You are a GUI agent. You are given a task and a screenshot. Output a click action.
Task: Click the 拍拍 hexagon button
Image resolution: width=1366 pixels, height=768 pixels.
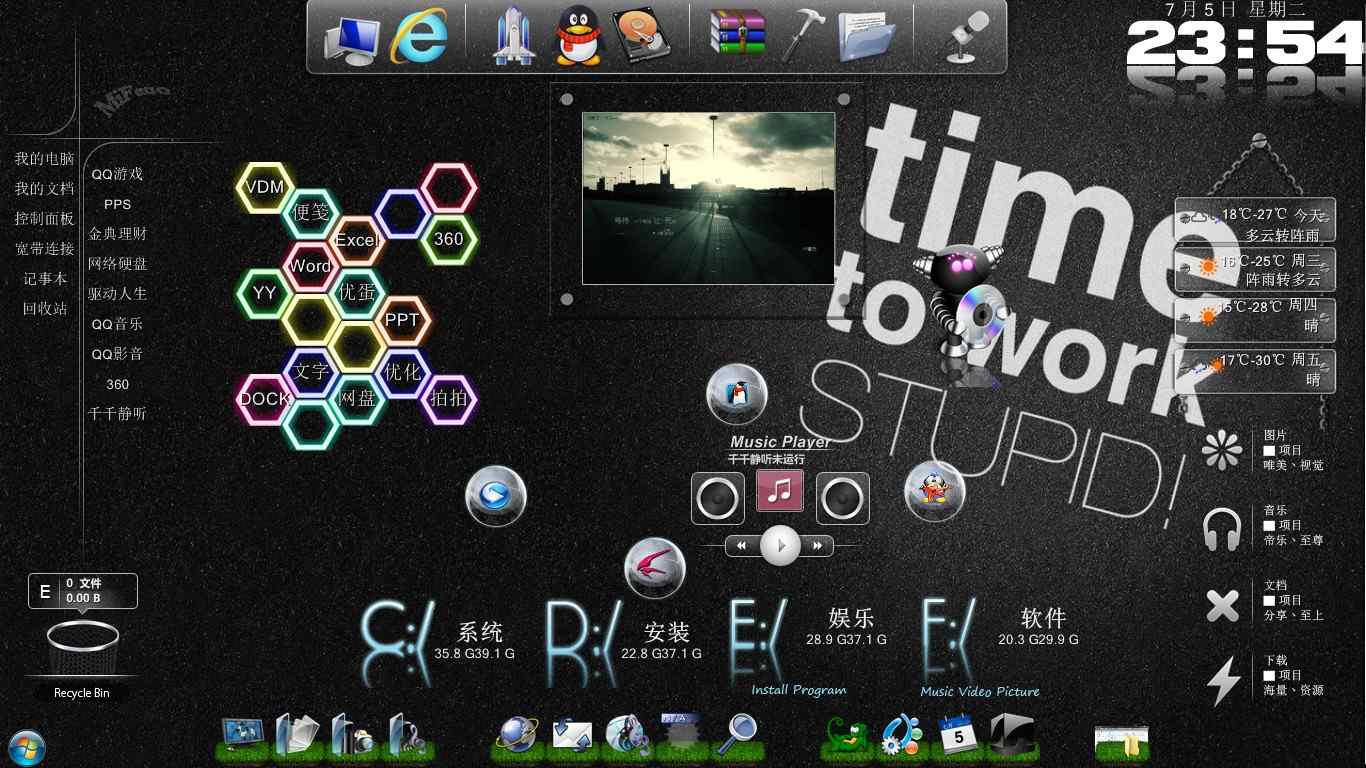[x=449, y=398]
